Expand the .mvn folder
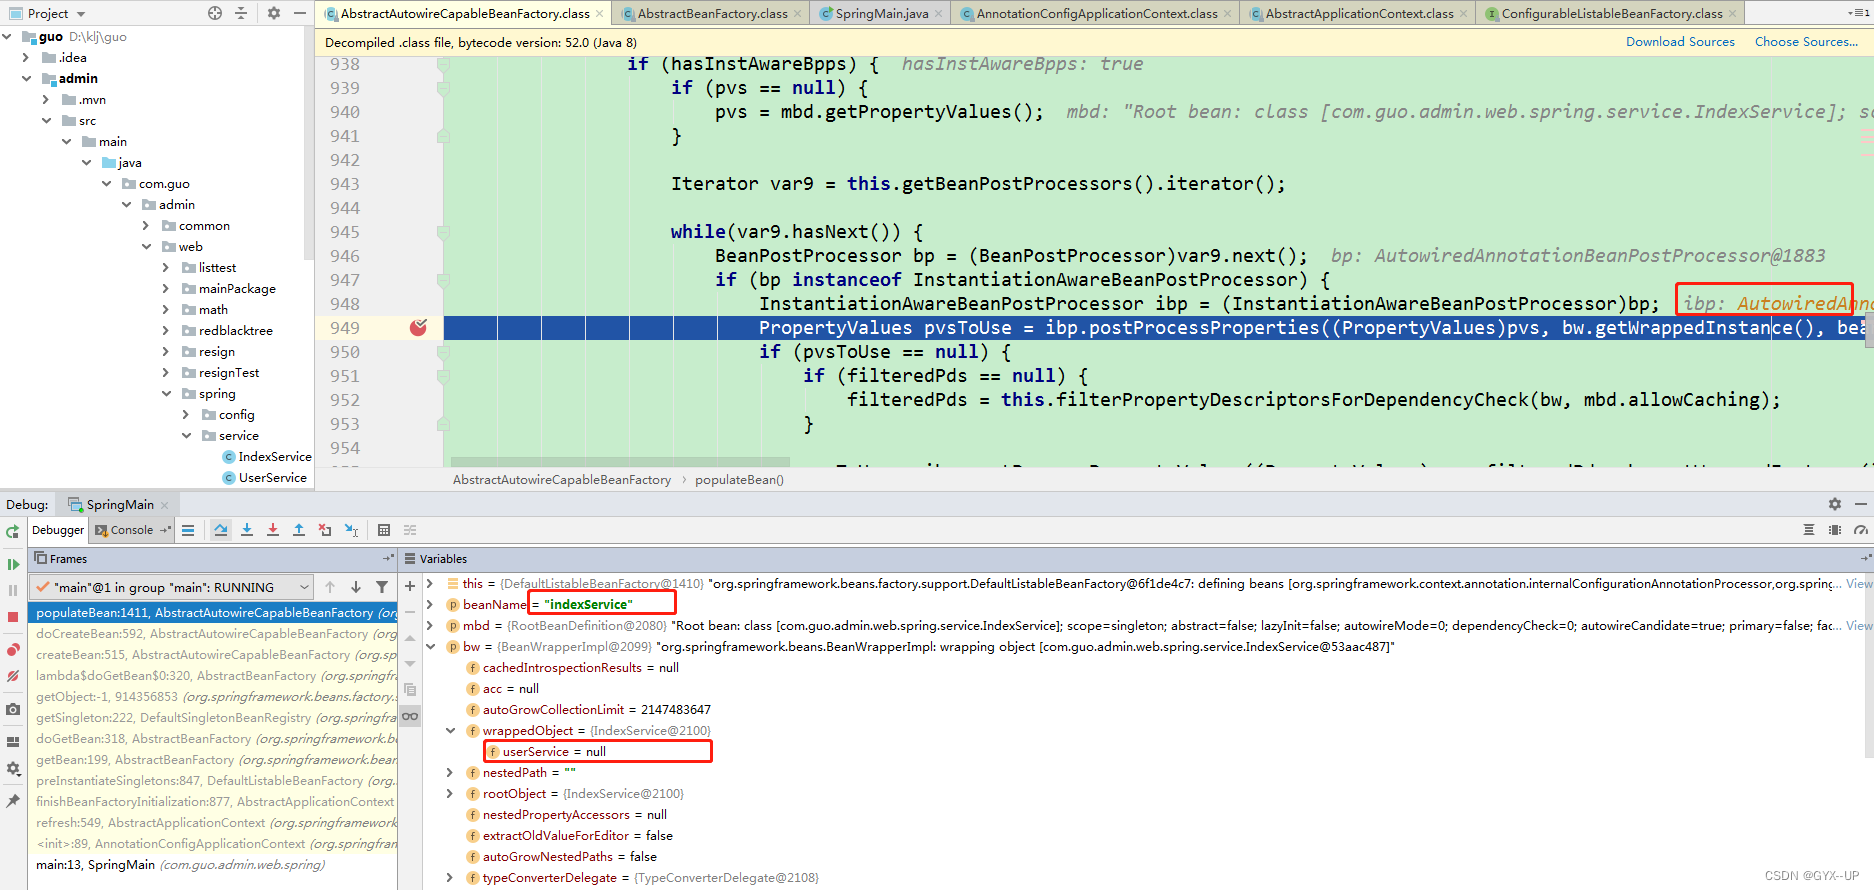The image size is (1874, 890). coord(46,100)
